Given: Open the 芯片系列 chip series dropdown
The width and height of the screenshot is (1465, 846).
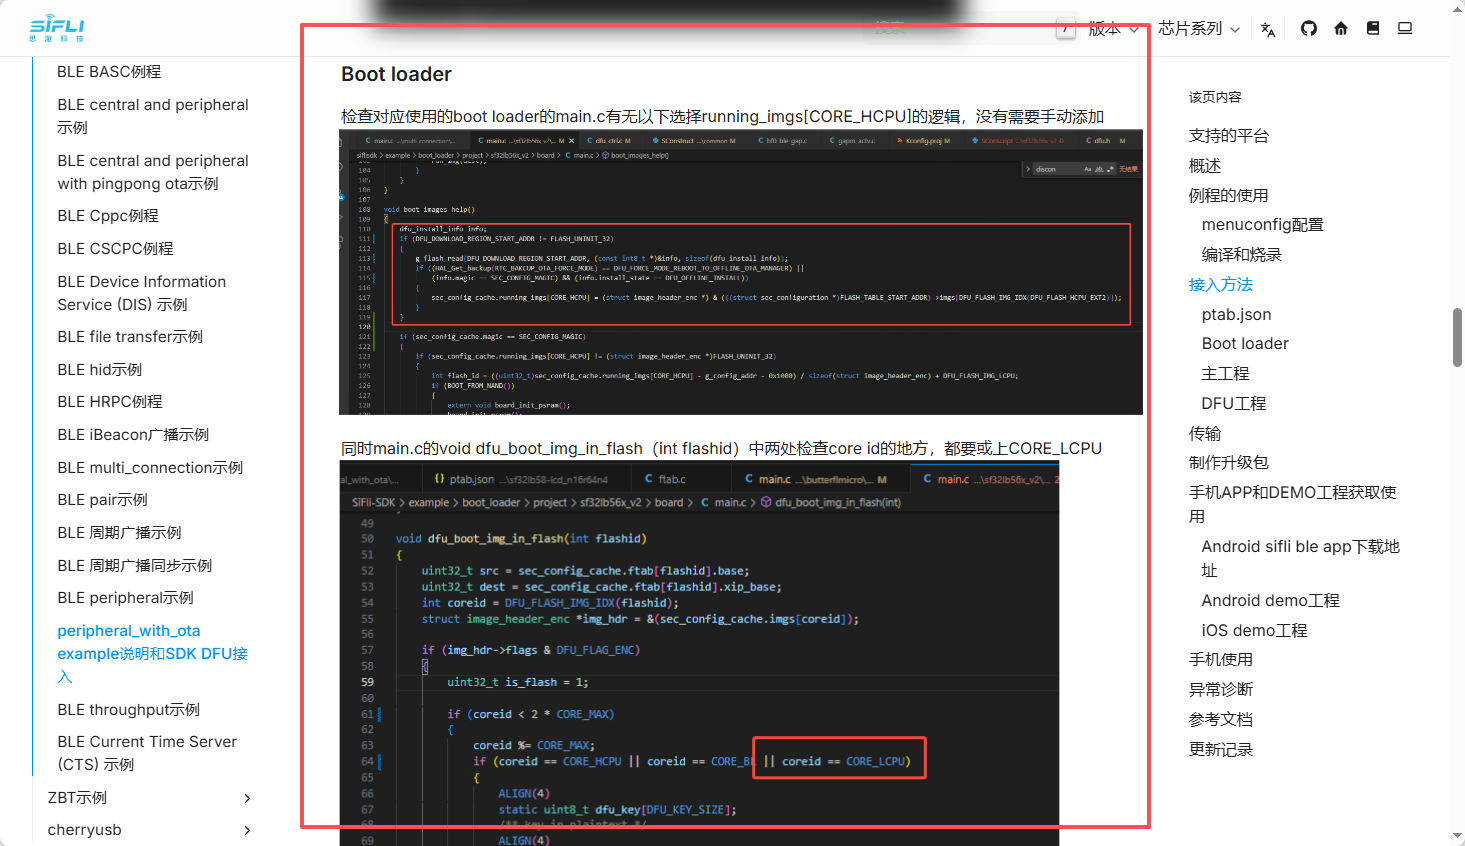Looking at the screenshot, I should click(x=1199, y=29).
